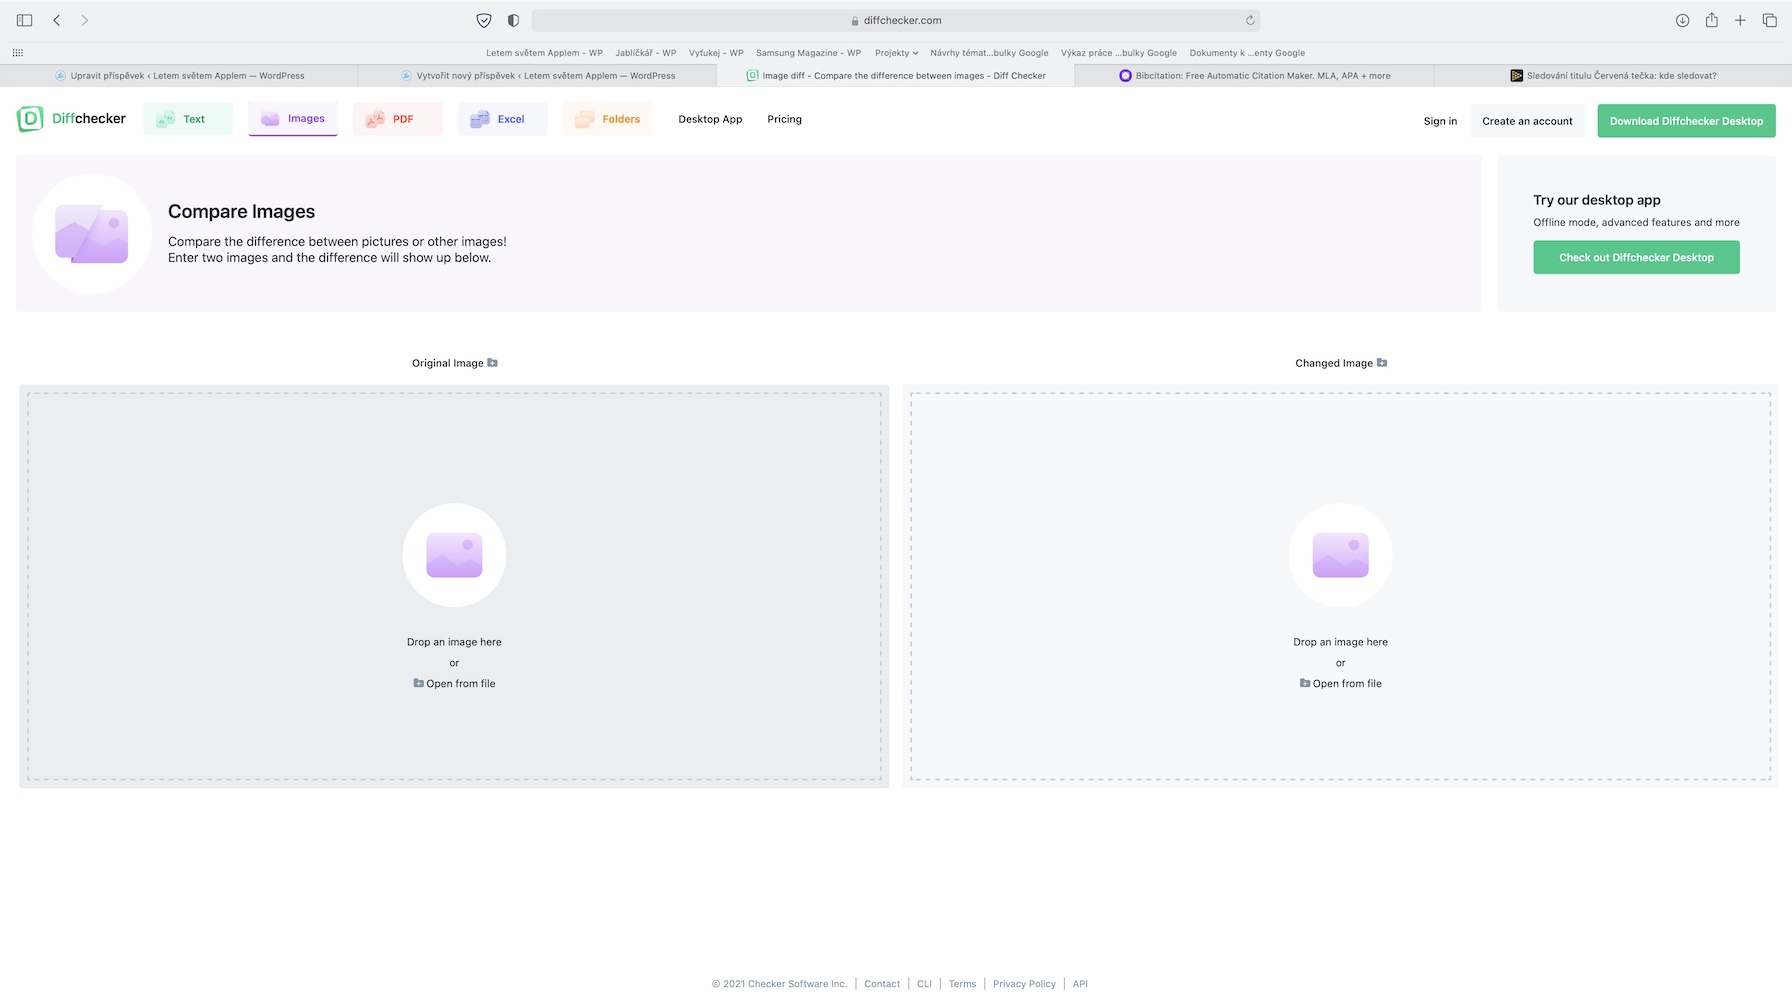1792x1008 pixels.
Task: Open the Vyfukej - WP bookmark
Action: pyautogui.click(x=716, y=53)
